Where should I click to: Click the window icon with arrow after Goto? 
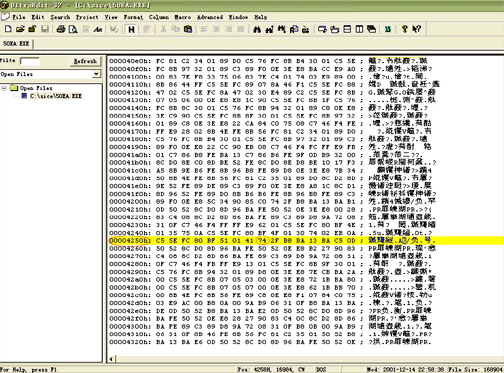tap(322, 29)
